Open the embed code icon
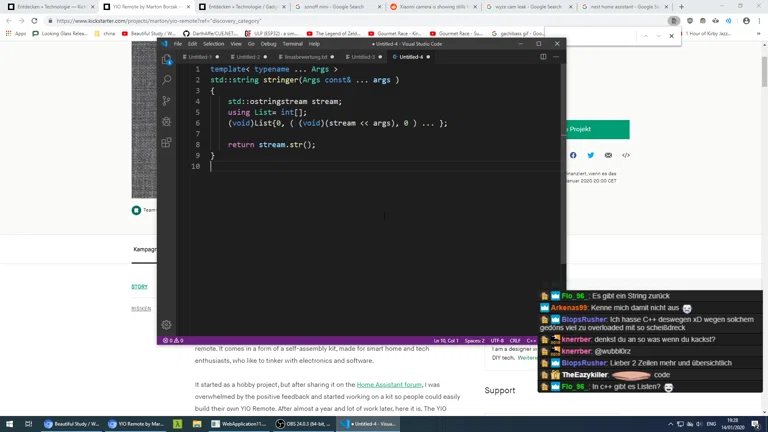The image size is (768, 432). point(626,155)
